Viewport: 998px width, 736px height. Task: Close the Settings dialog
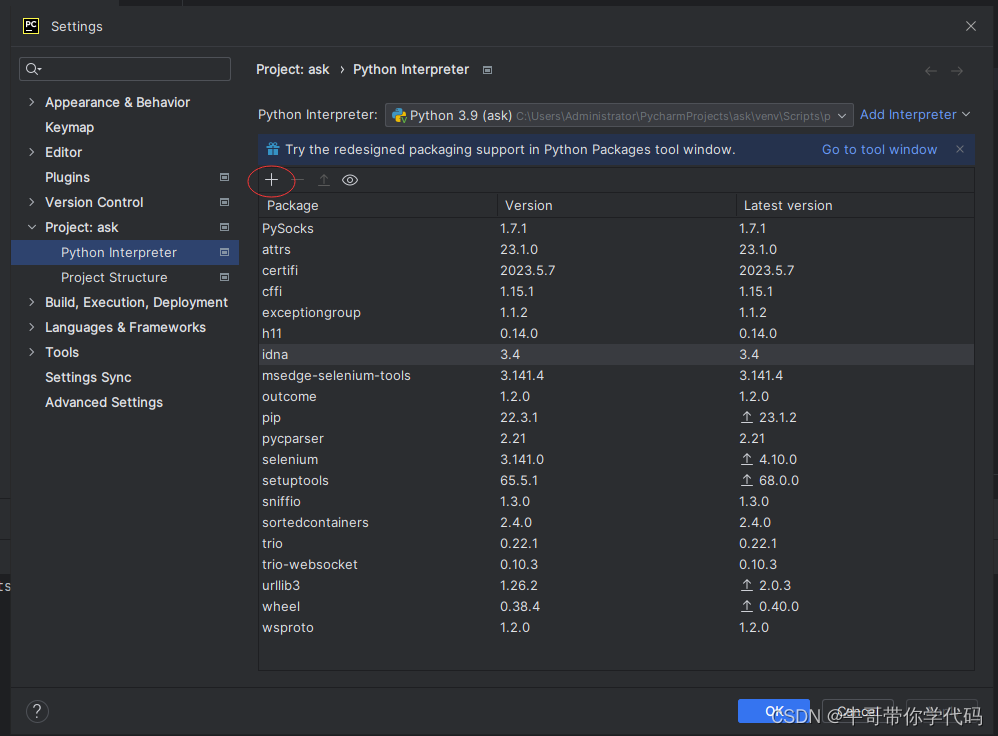click(x=971, y=26)
